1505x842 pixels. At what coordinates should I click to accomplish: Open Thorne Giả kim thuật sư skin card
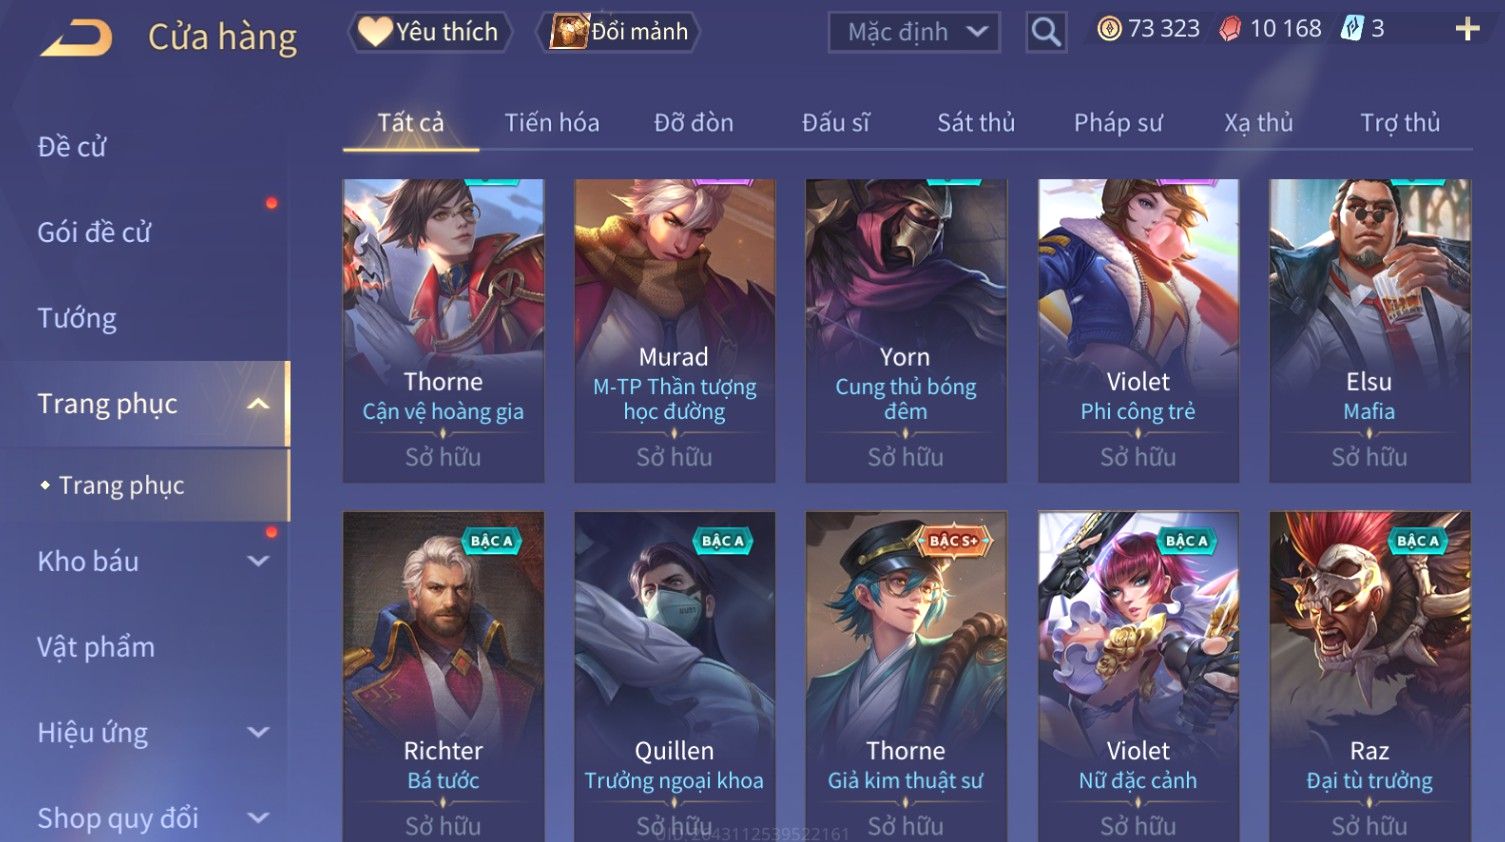tap(906, 676)
